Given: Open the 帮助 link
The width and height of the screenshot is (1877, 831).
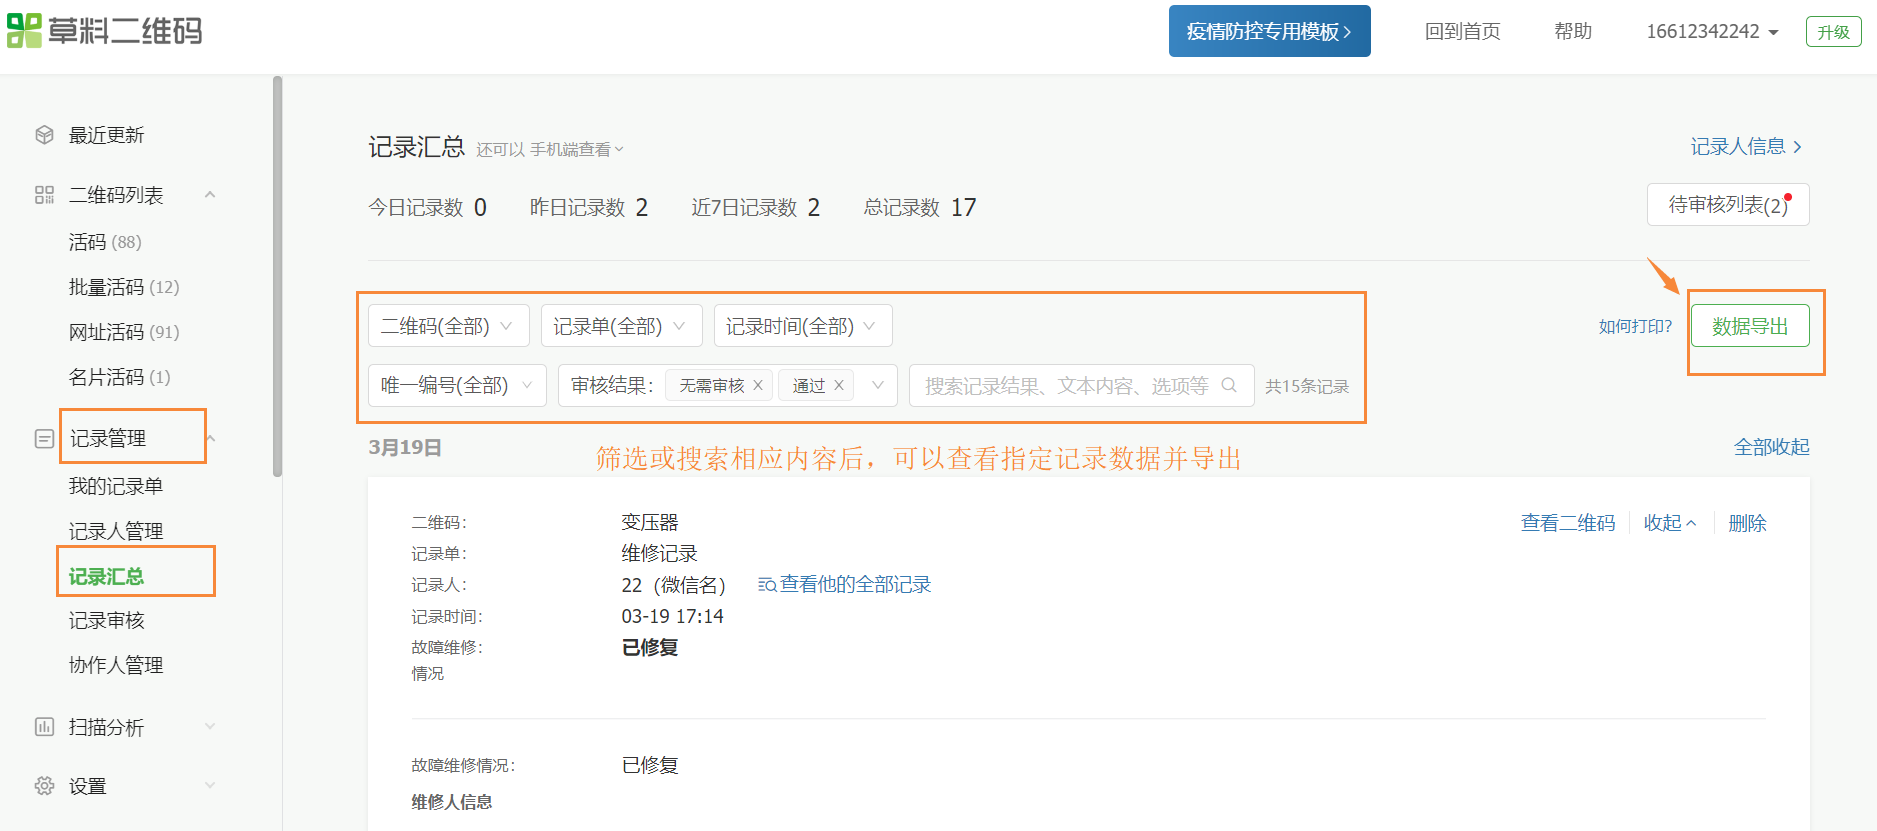Looking at the screenshot, I should pyautogui.click(x=1572, y=31).
